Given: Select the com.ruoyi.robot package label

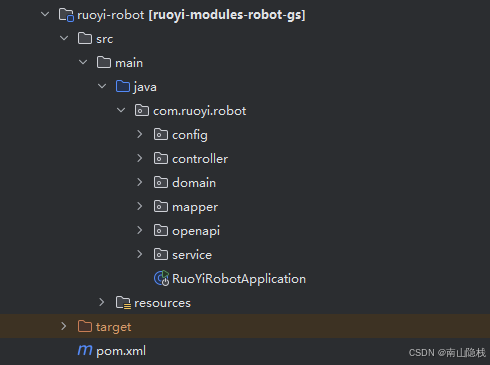Looking at the screenshot, I should [200, 111].
